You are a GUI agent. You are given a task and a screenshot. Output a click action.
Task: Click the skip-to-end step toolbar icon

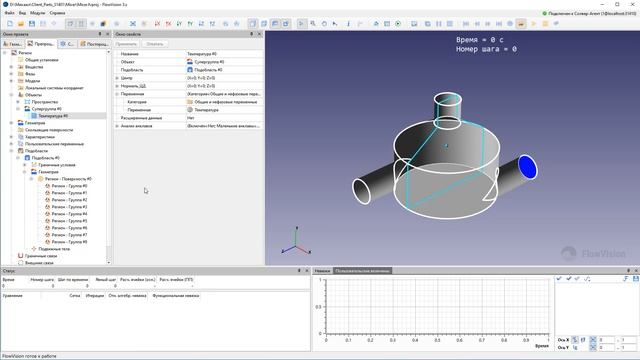click(x=499, y=24)
